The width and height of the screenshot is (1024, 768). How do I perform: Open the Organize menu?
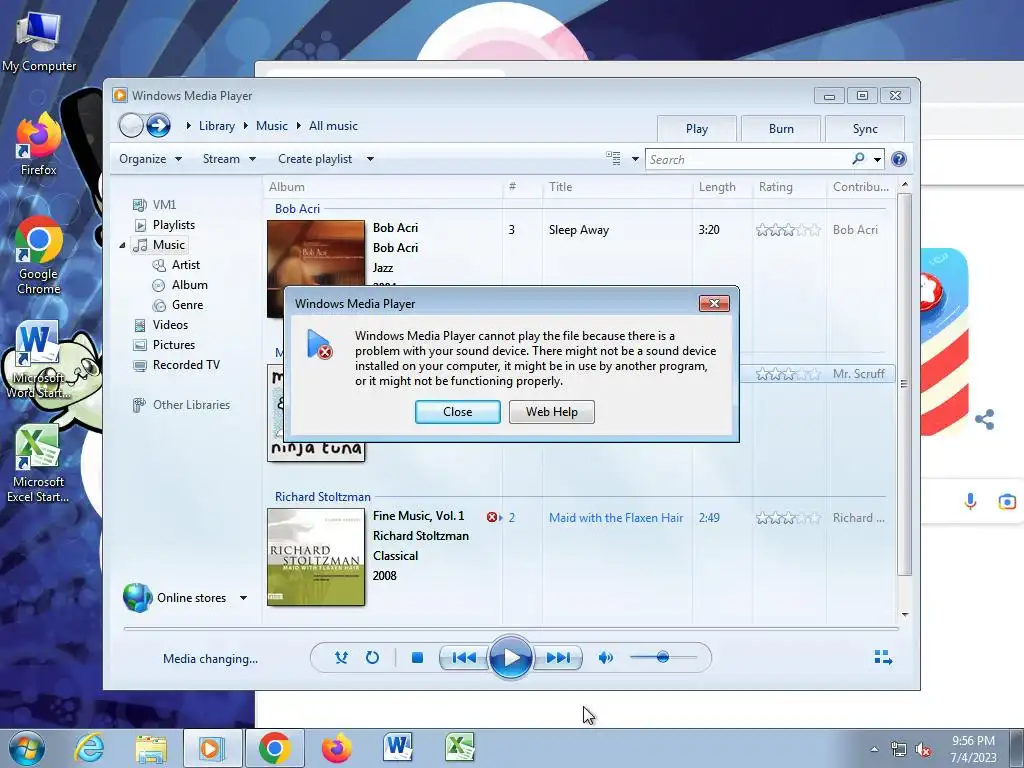150,159
